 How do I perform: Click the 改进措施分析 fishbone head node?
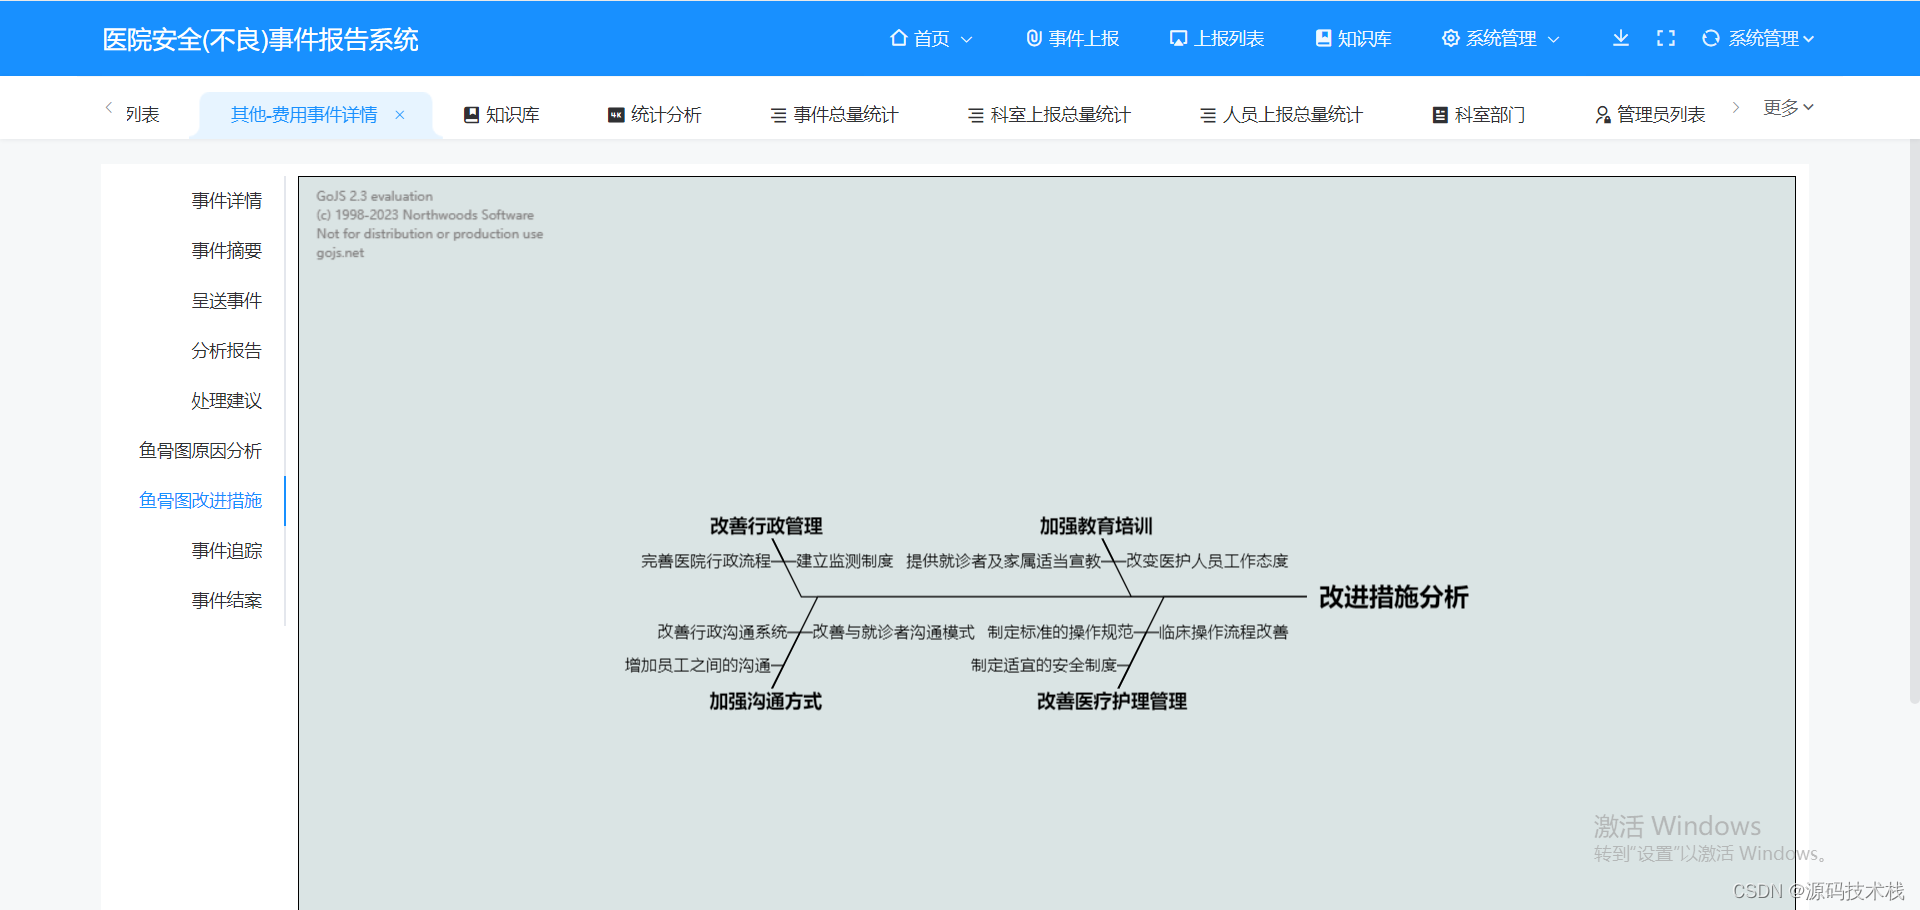pyautogui.click(x=1393, y=597)
